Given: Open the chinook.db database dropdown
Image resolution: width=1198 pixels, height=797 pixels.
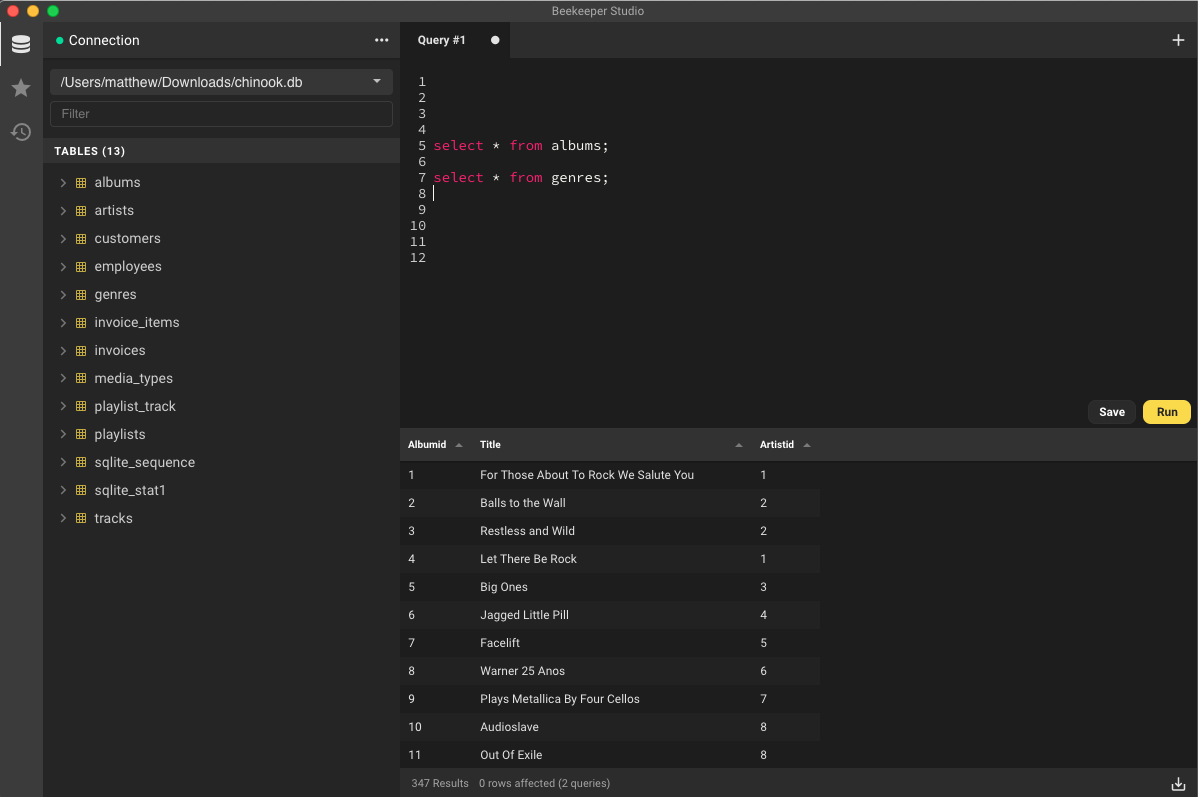Looking at the screenshot, I should point(222,82).
